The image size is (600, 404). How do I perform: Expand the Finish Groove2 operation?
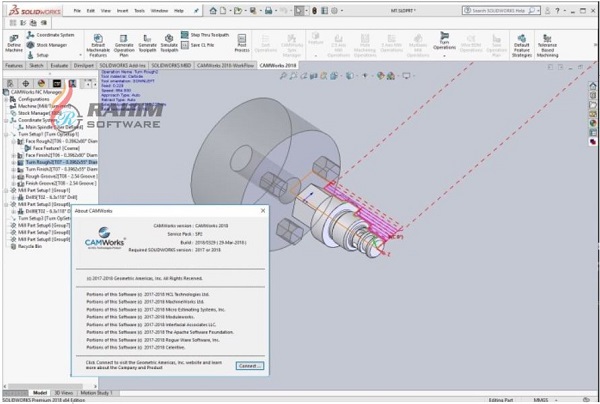click(x=14, y=184)
